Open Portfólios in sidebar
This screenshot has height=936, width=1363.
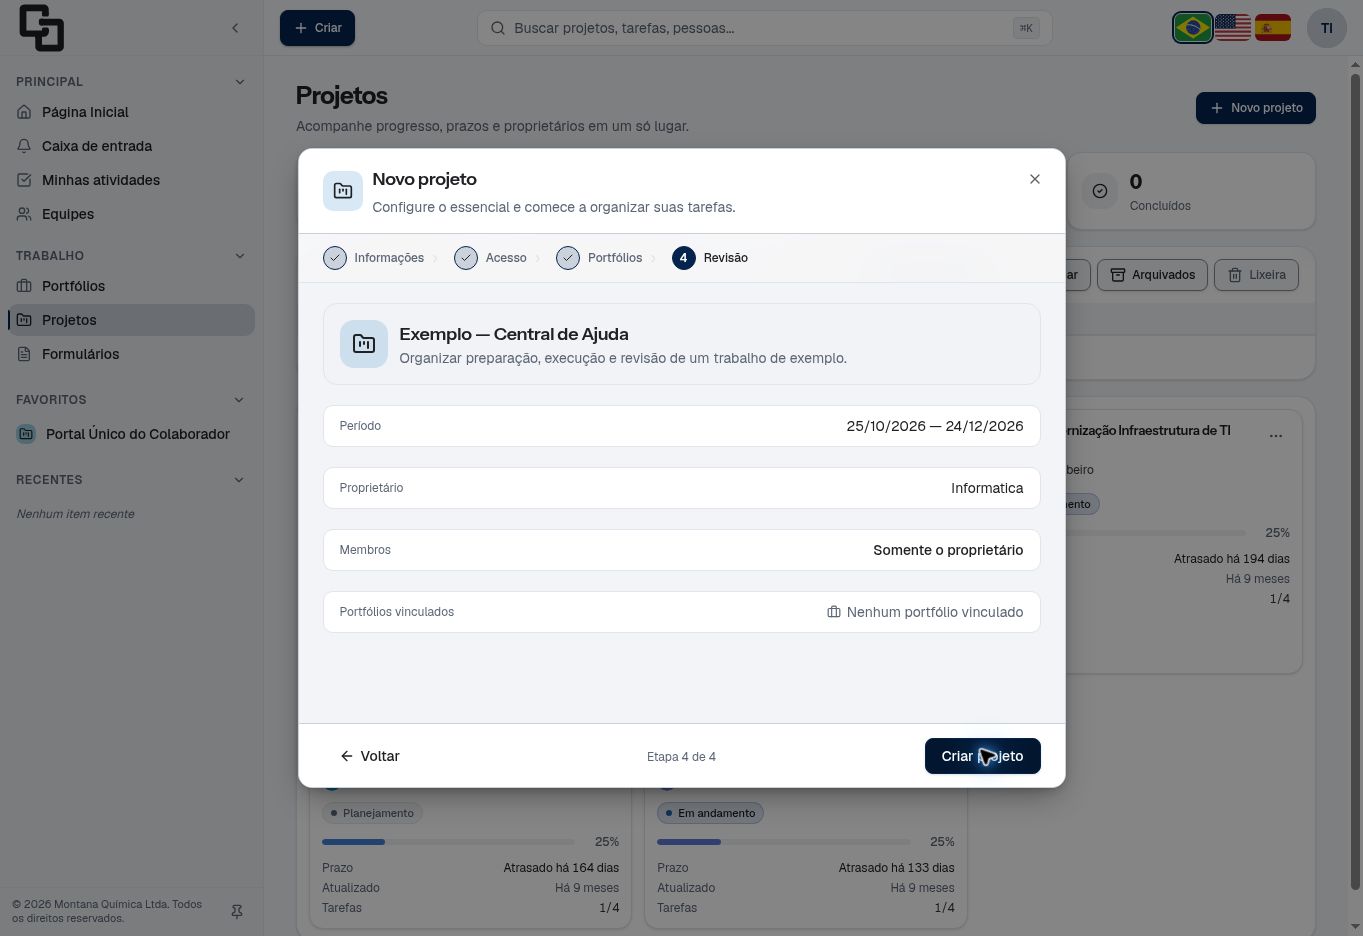pos(131,286)
